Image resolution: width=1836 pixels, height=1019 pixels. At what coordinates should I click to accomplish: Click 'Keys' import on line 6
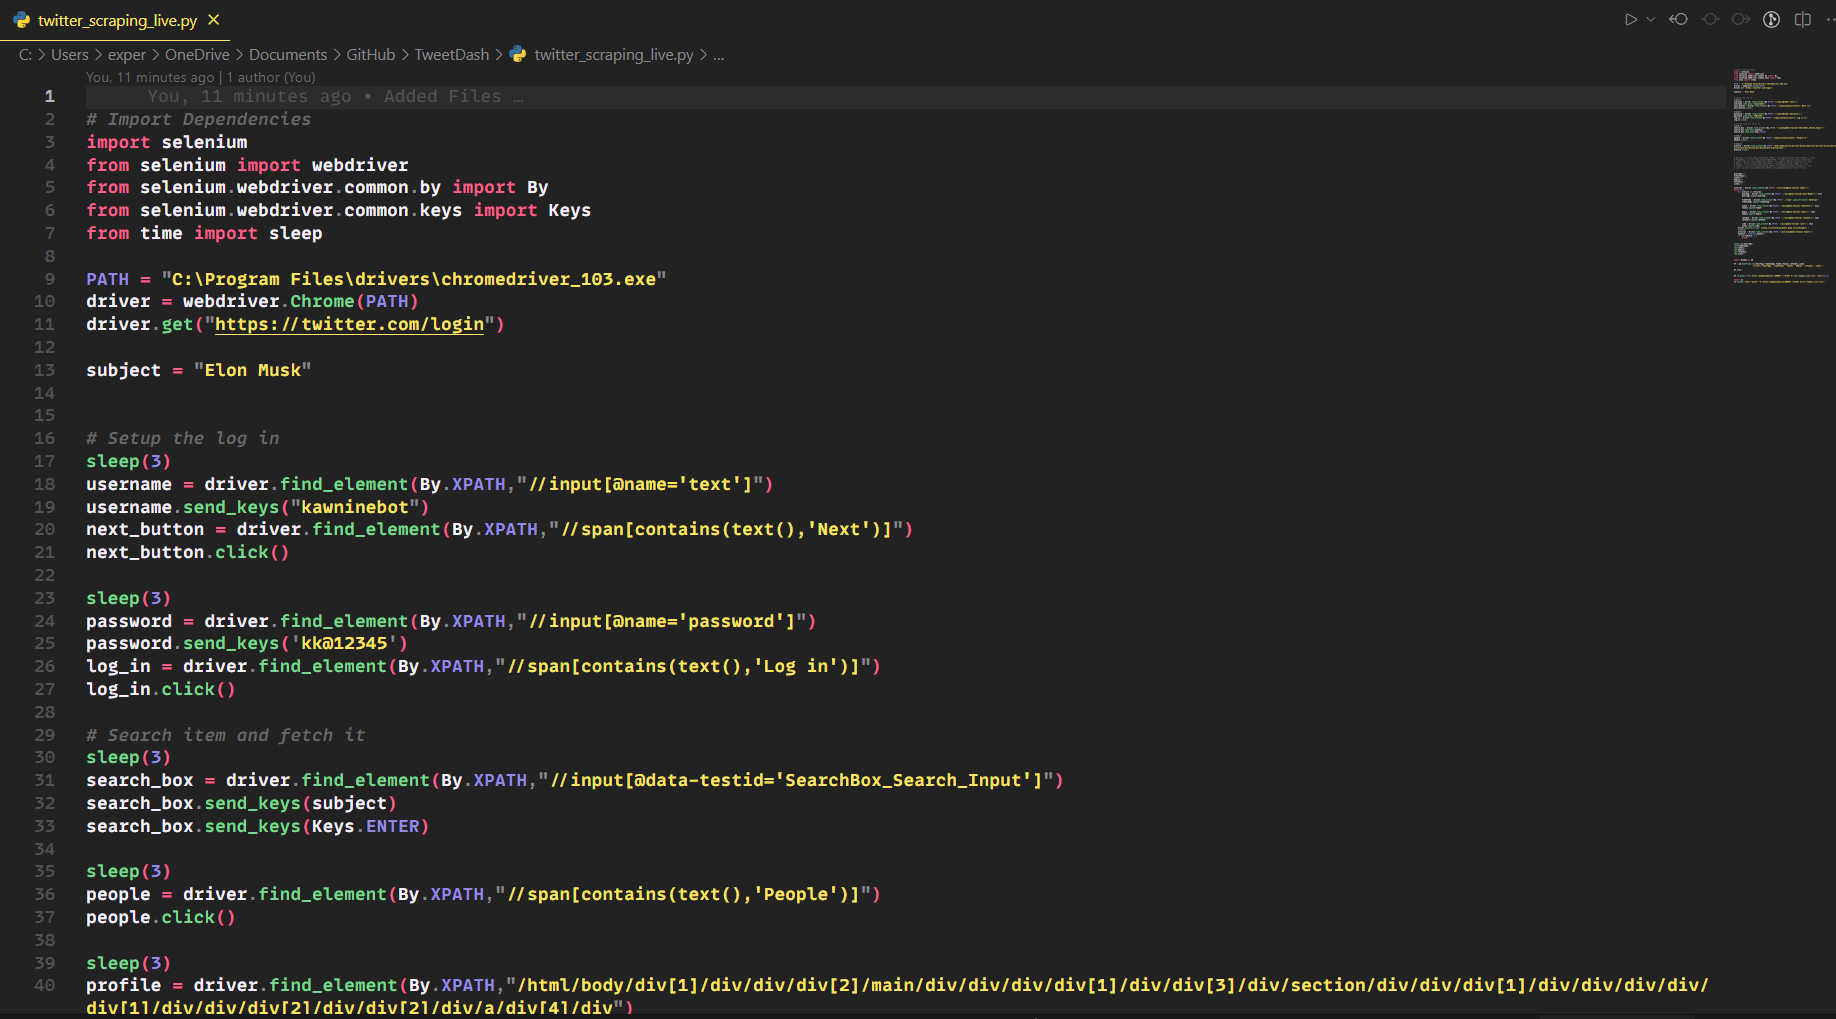[x=570, y=210]
